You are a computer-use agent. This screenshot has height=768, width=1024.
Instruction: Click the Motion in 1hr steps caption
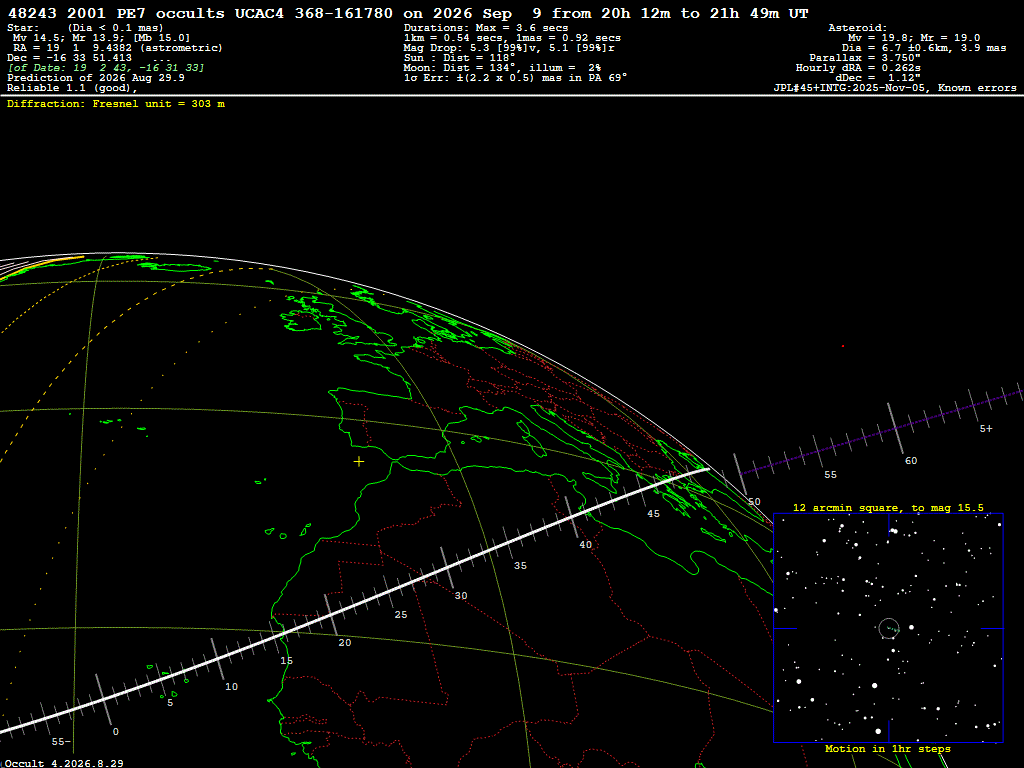pyautogui.click(x=888, y=748)
